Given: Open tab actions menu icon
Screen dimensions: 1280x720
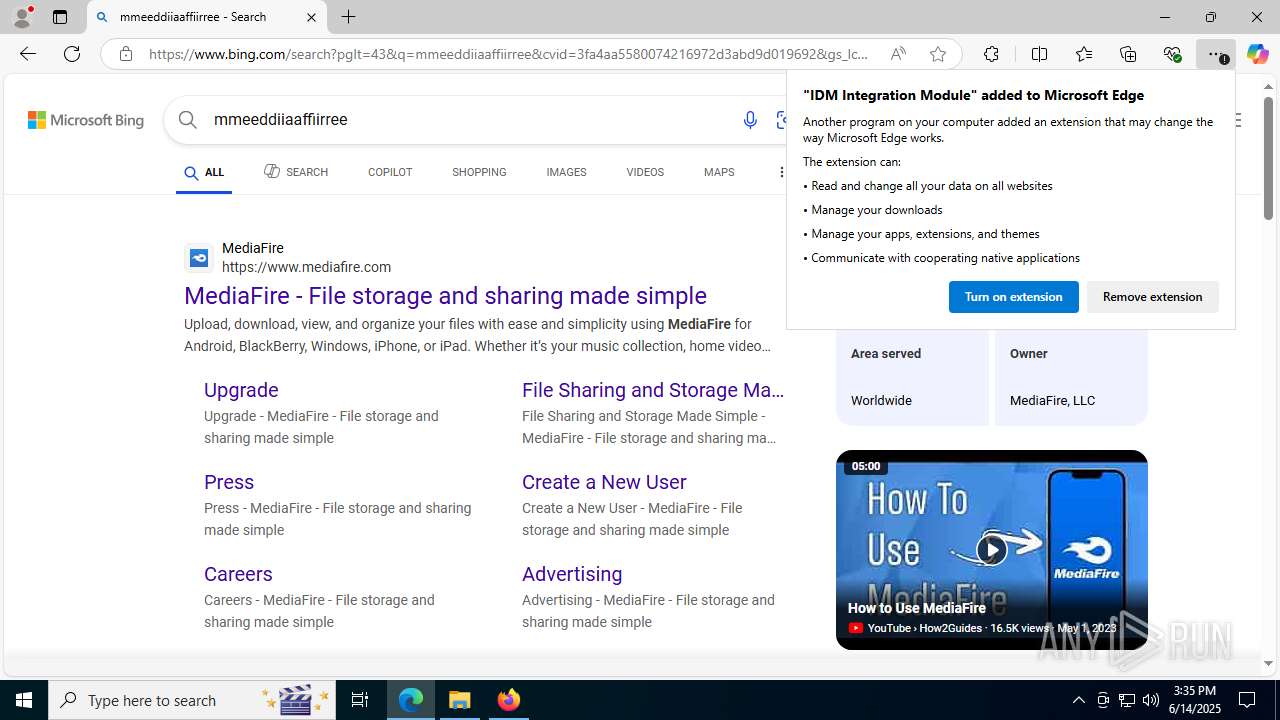Looking at the screenshot, I should coord(59,17).
